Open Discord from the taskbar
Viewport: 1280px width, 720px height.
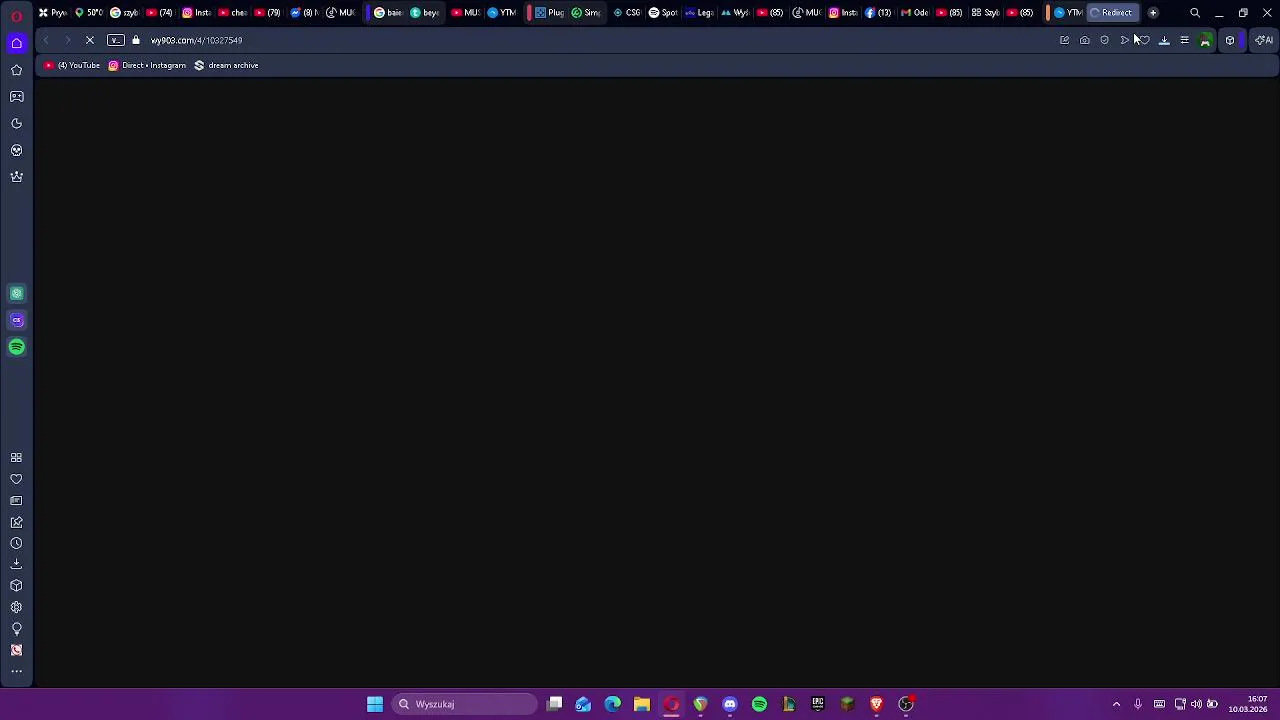[x=730, y=704]
